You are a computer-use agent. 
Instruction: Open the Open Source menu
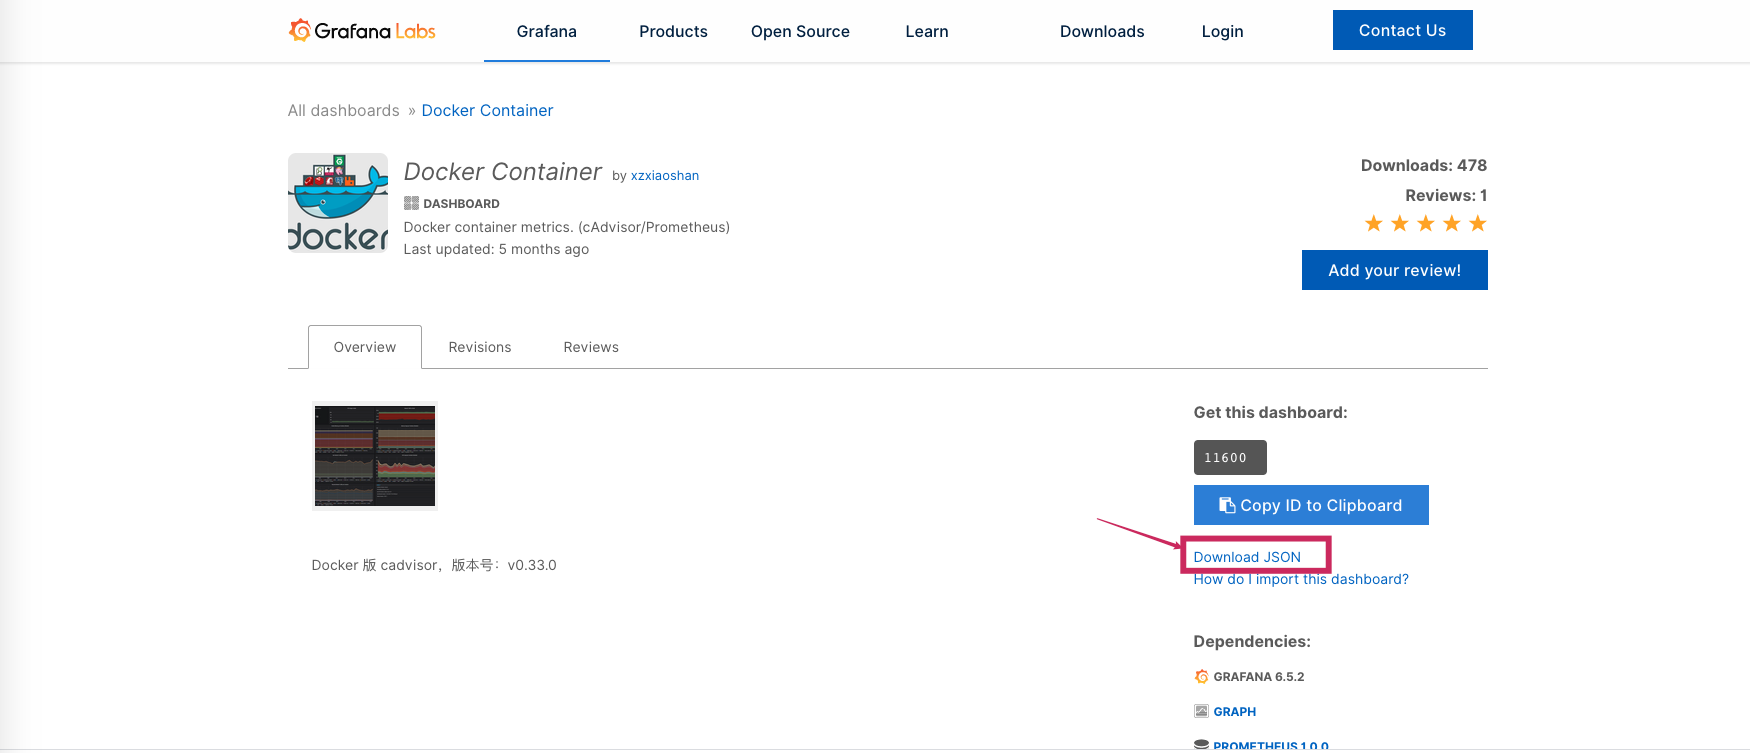click(800, 31)
